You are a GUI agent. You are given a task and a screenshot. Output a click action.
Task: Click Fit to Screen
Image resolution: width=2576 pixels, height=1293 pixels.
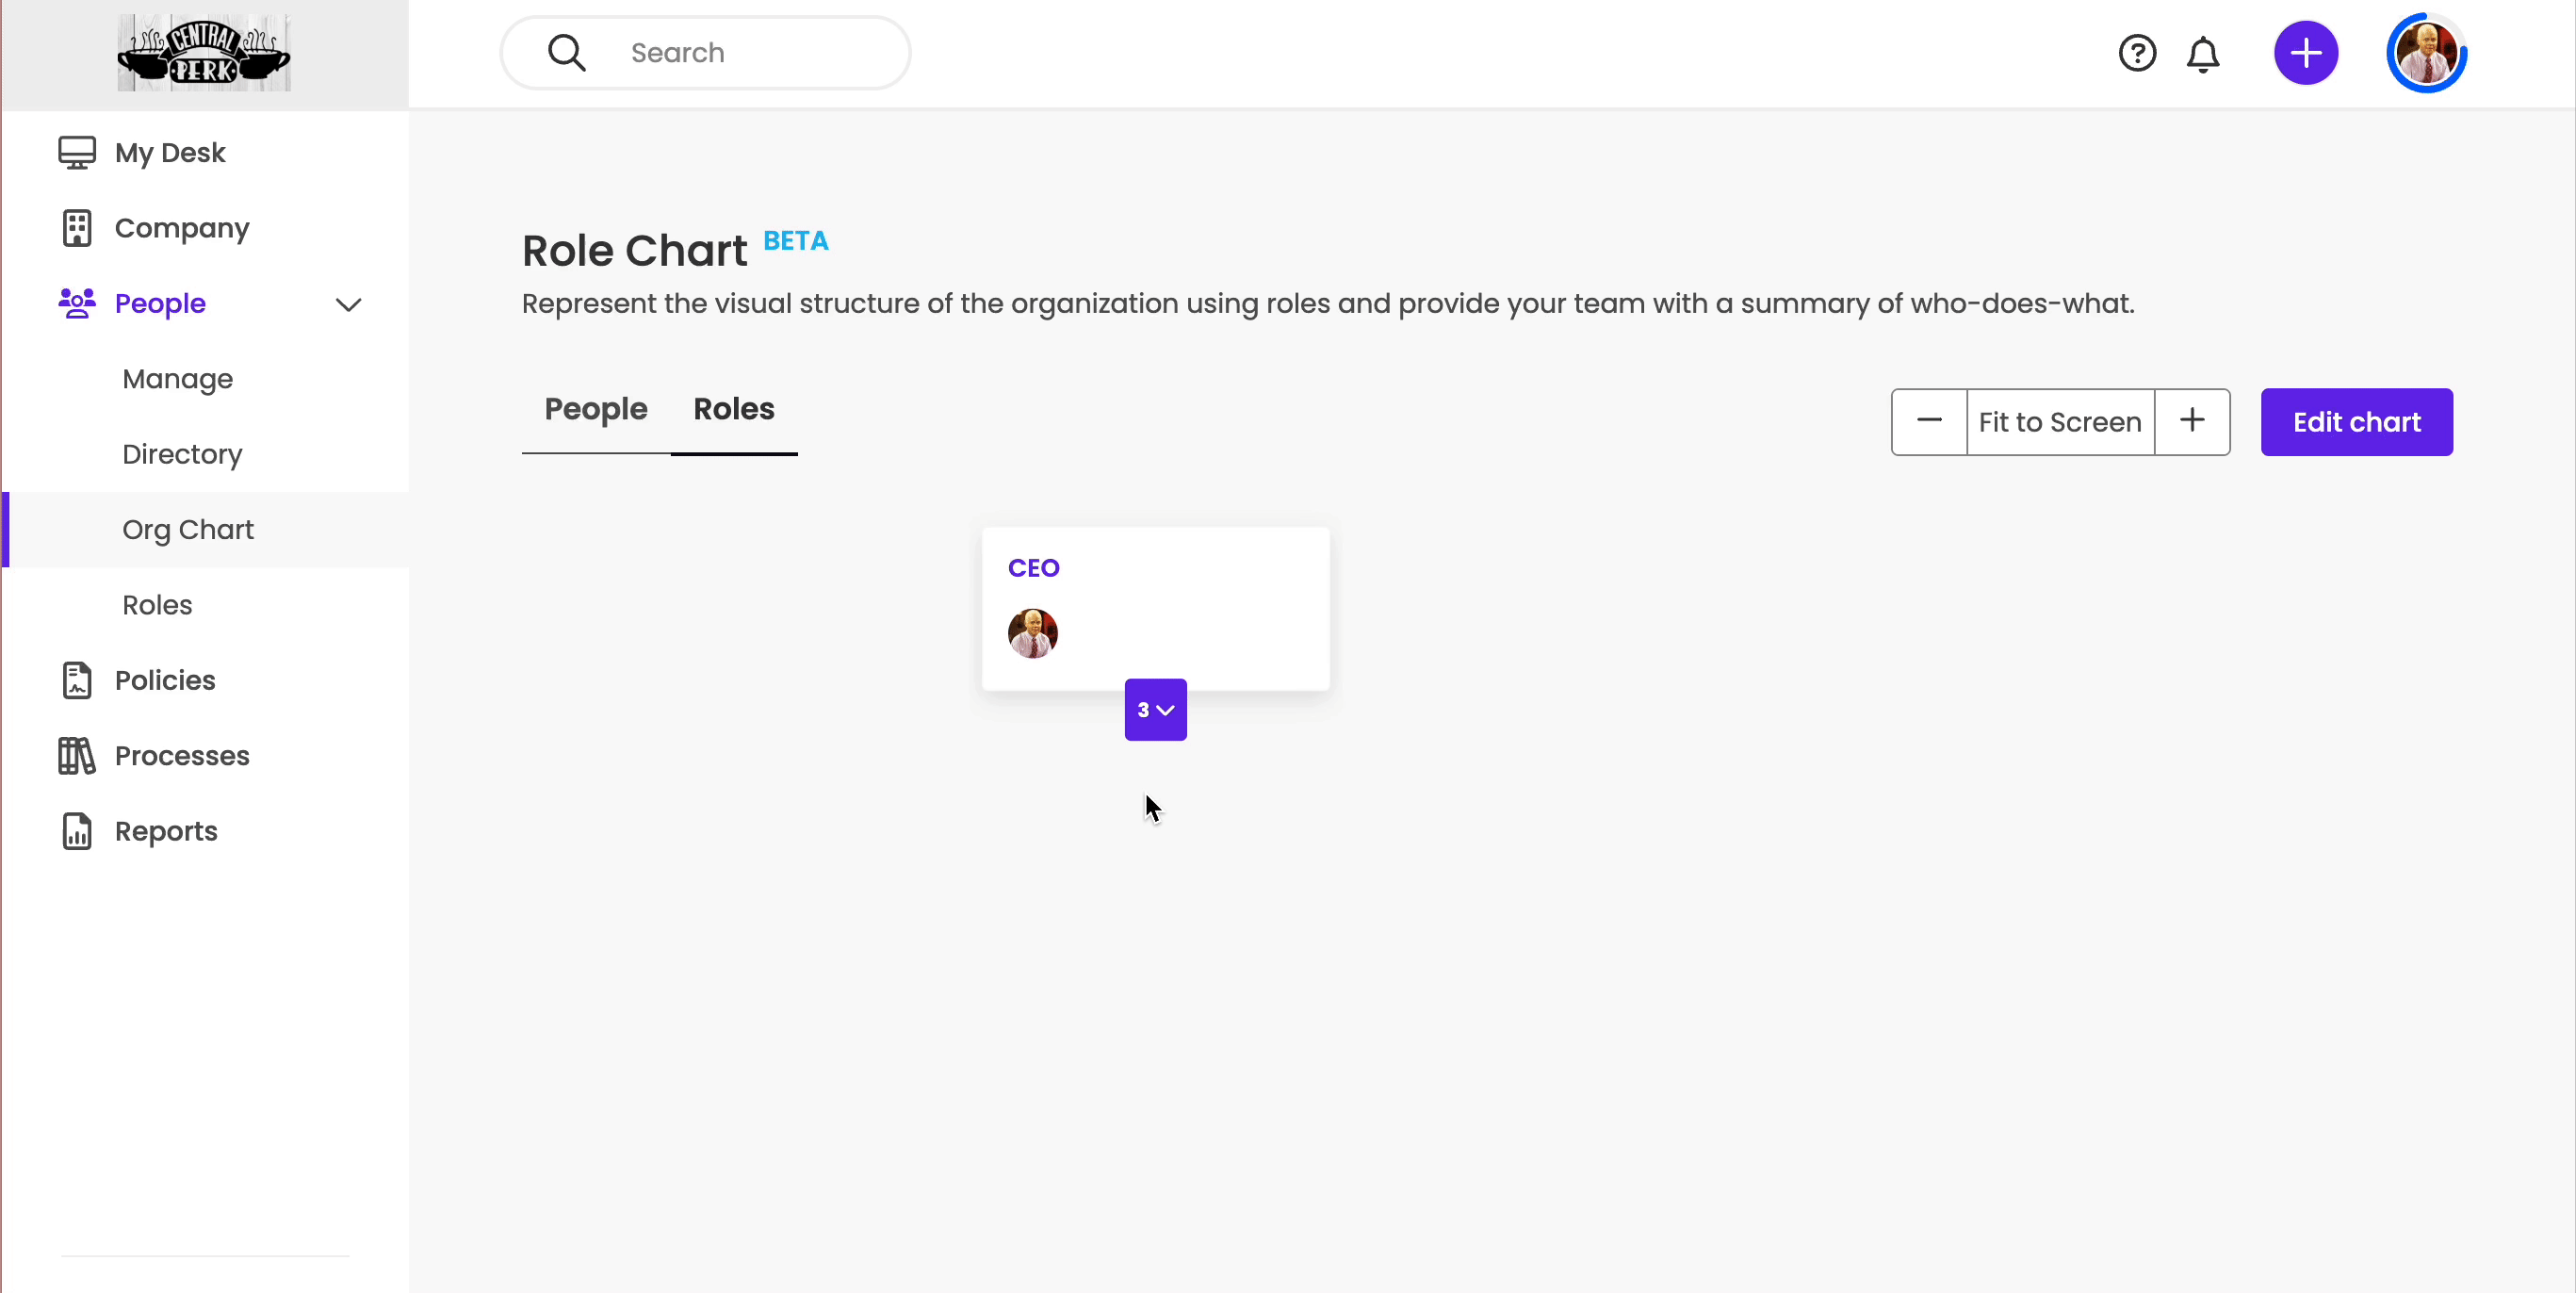click(2060, 422)
